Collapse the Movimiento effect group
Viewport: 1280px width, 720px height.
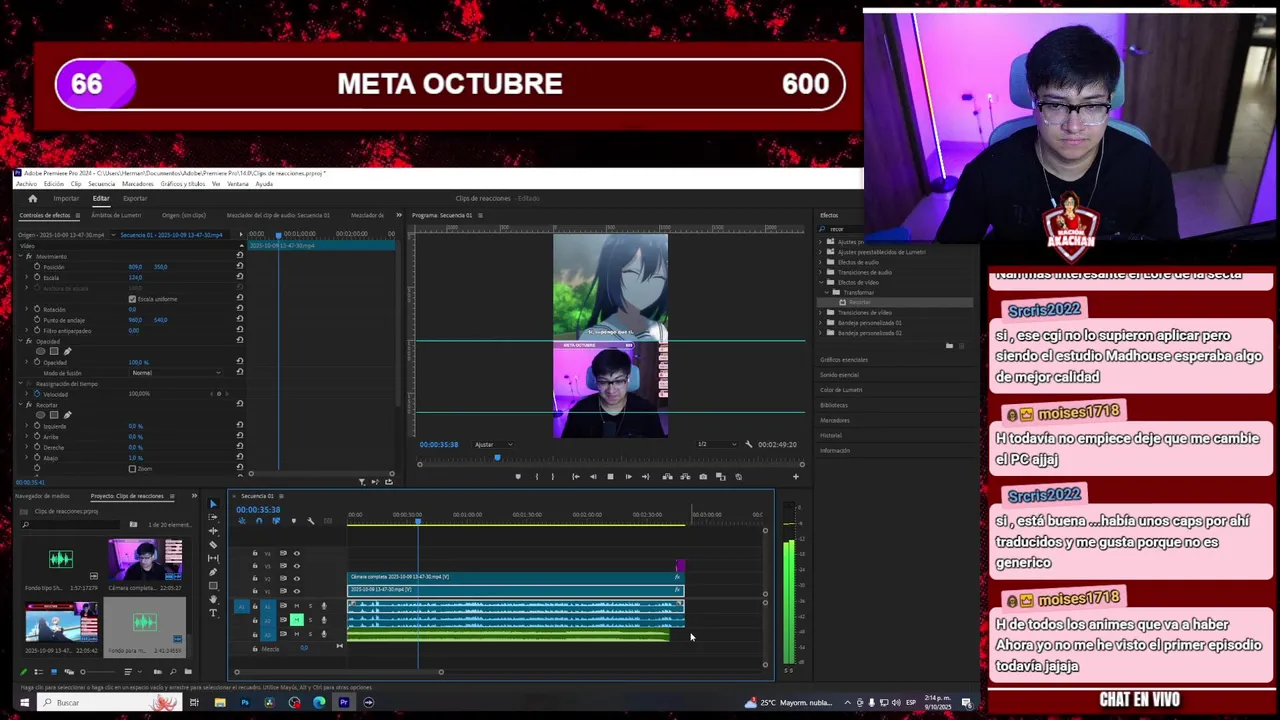[21, 256]
